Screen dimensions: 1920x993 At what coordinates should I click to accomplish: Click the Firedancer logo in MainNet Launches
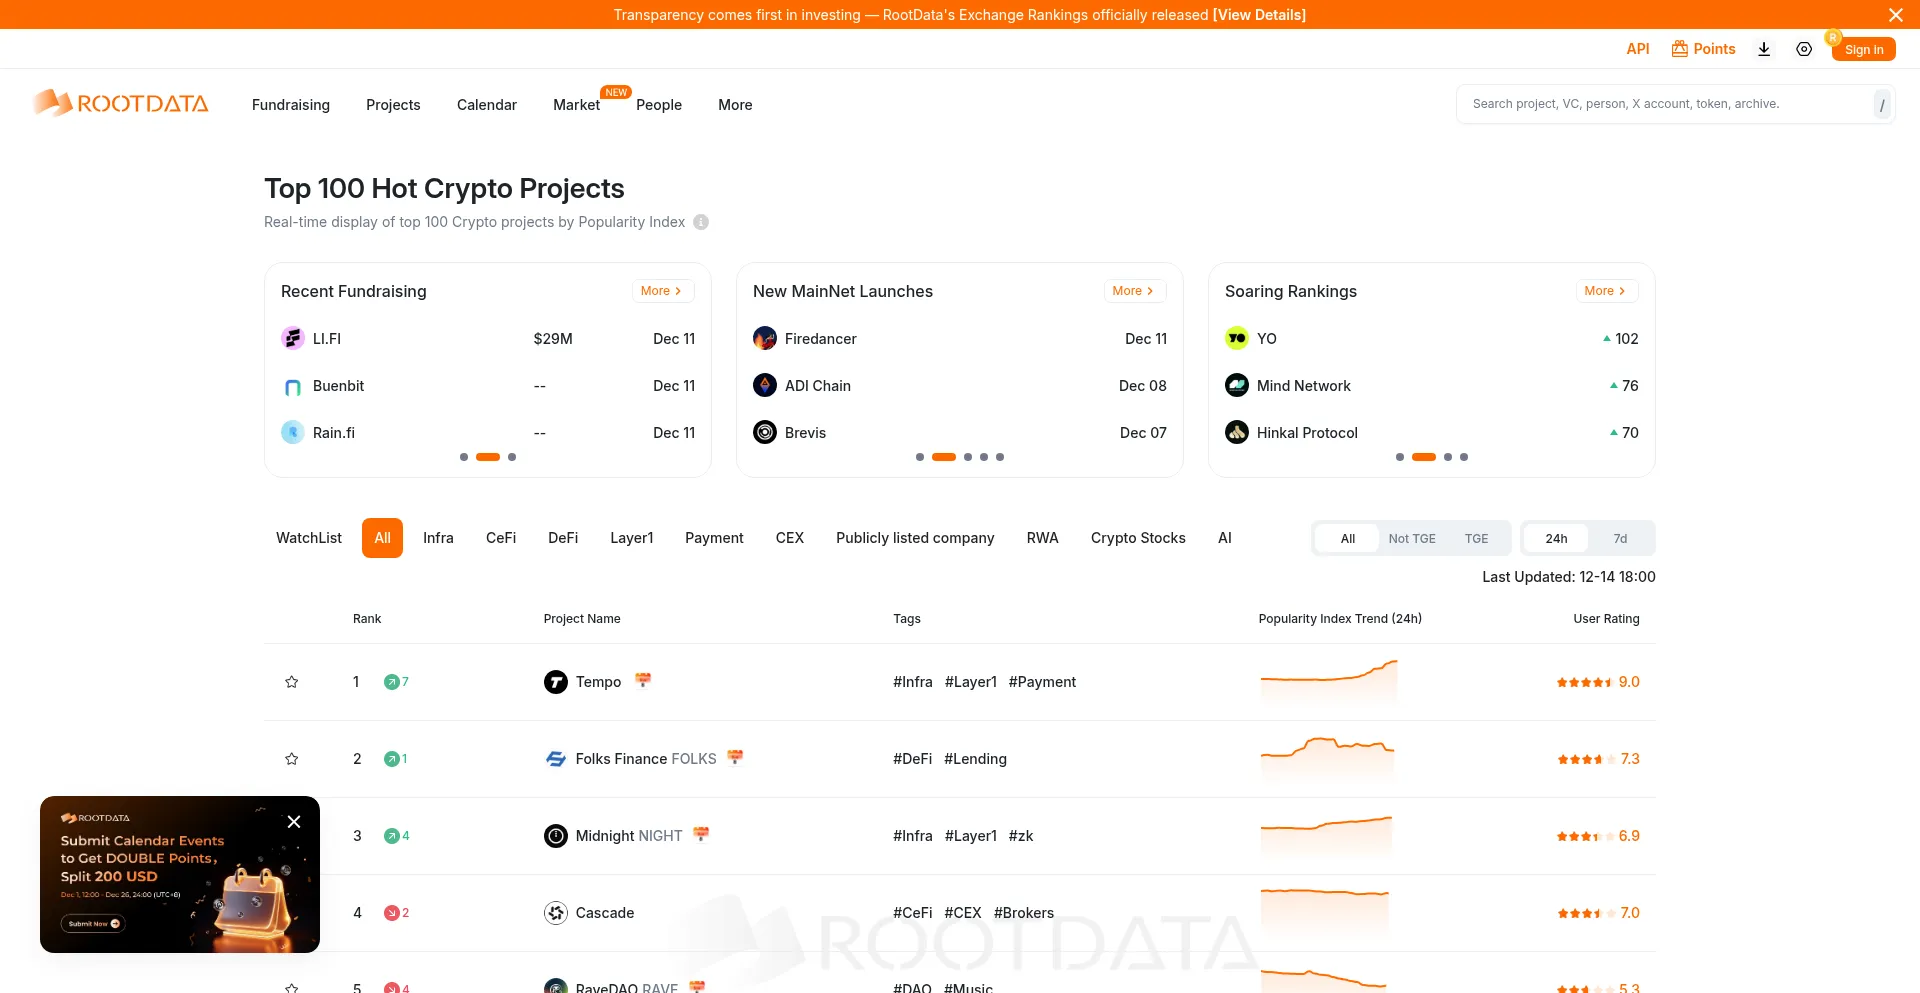765,338
